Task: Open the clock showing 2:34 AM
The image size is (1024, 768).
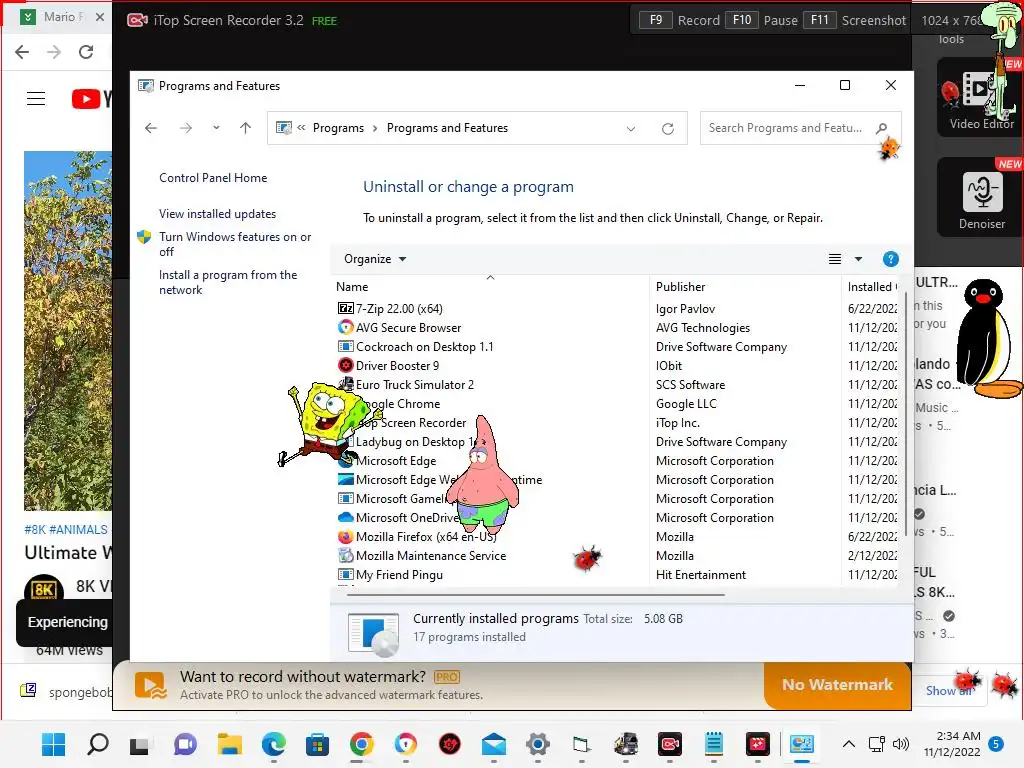Action: pyautogui.click(x=952, y=744)
